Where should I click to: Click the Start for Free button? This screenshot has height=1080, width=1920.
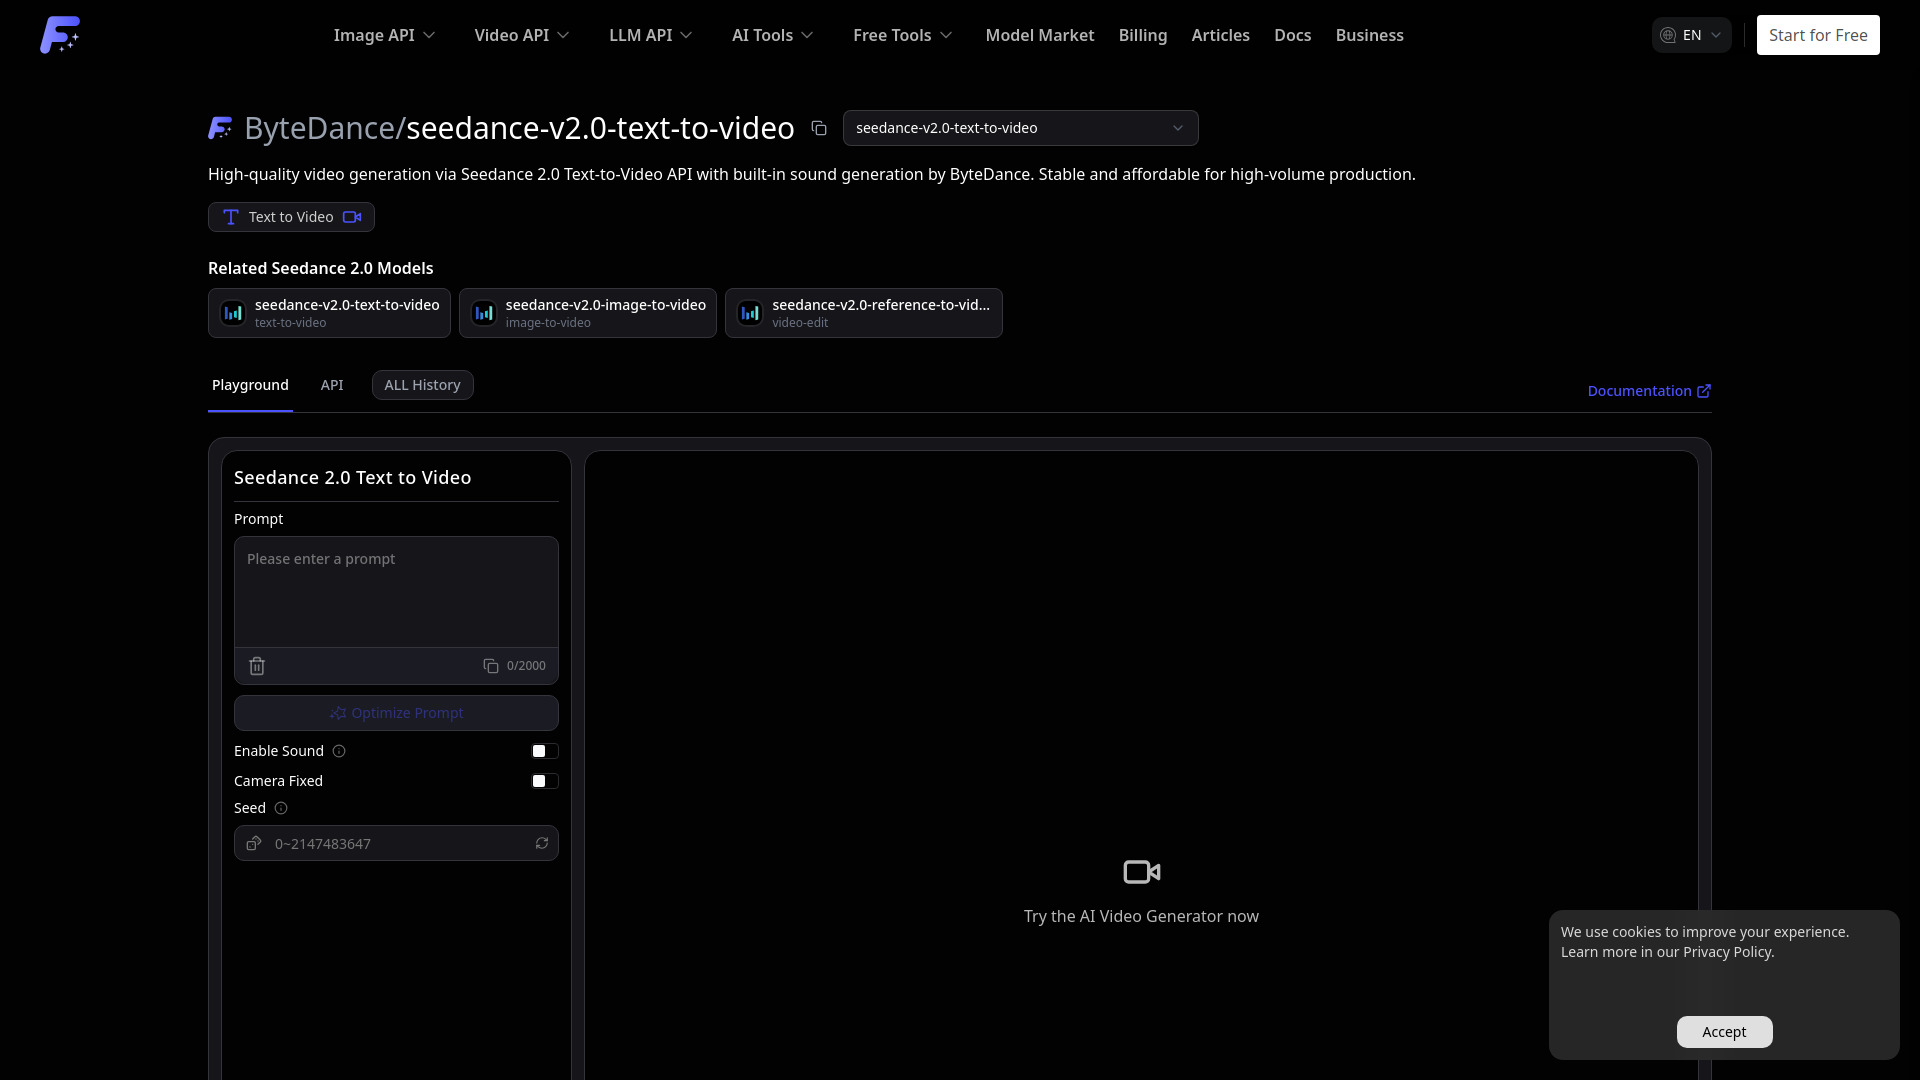tap(1818, 35)
